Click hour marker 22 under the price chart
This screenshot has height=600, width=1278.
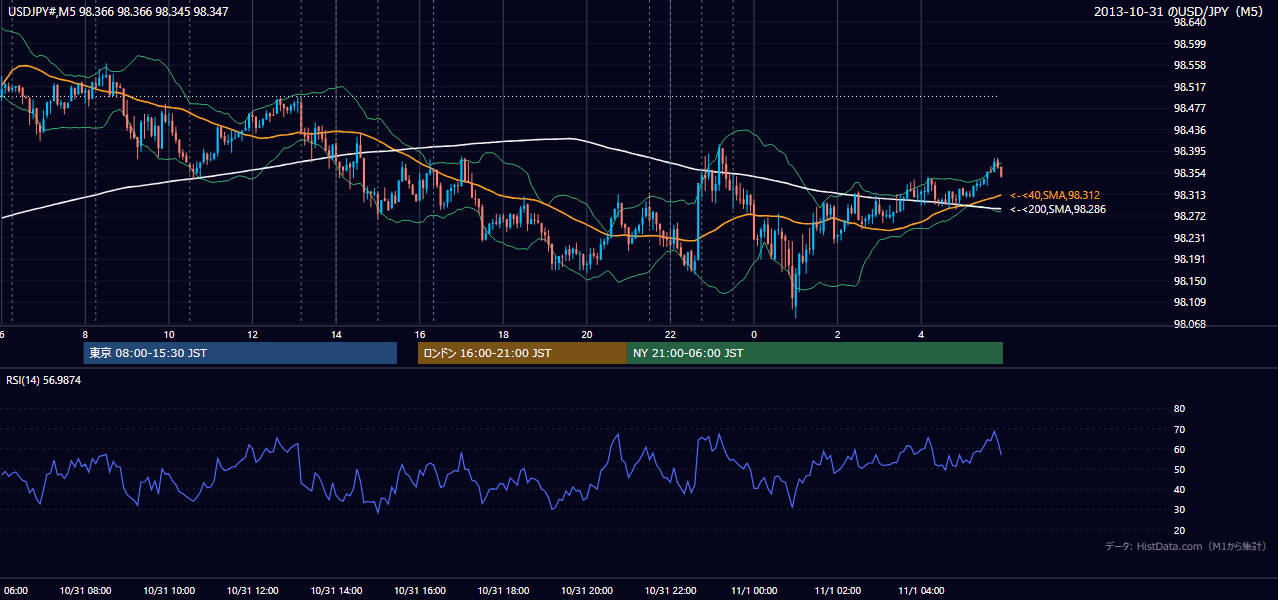671,334
